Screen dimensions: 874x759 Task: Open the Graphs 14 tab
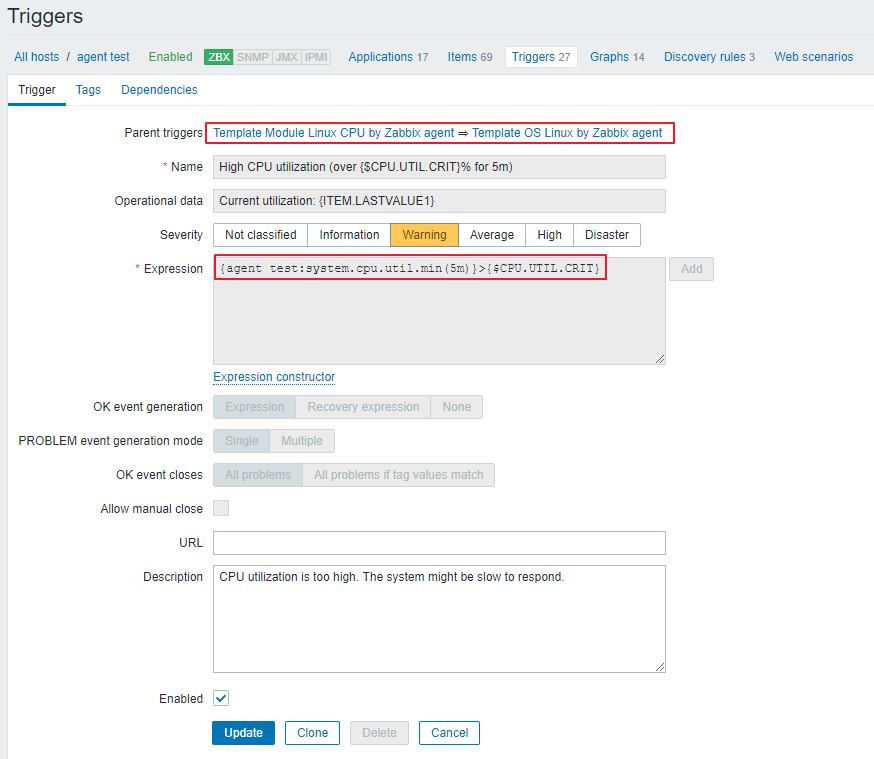pyautogui.click(x=617, y=57)
